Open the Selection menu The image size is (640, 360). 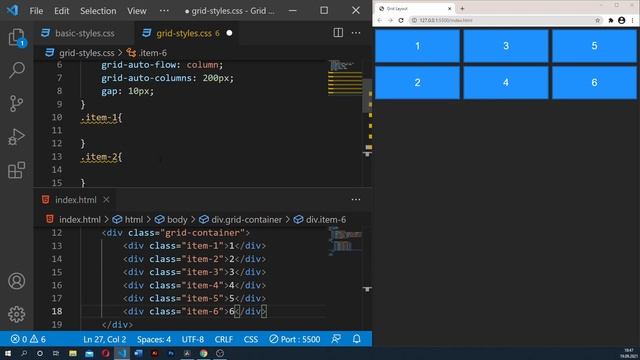[98, 11]
